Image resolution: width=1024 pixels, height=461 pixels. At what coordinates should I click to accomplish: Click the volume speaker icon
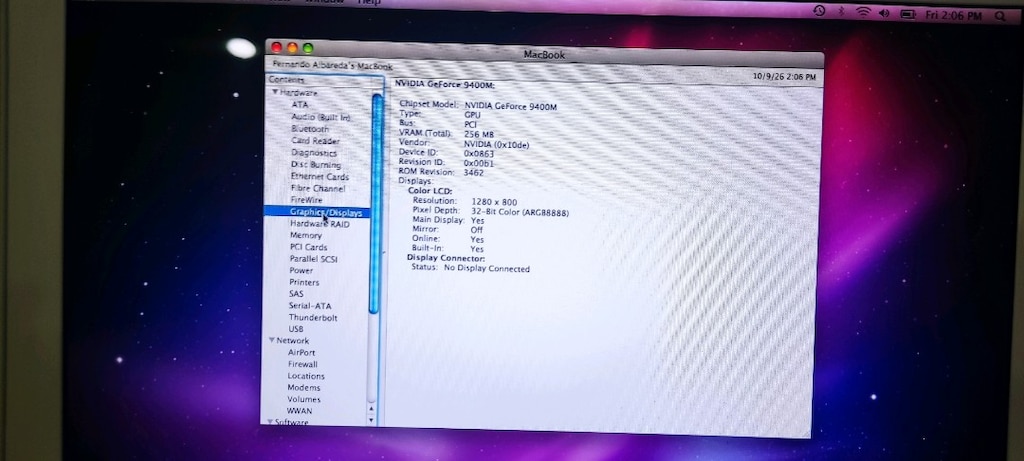tap(884, 13)
